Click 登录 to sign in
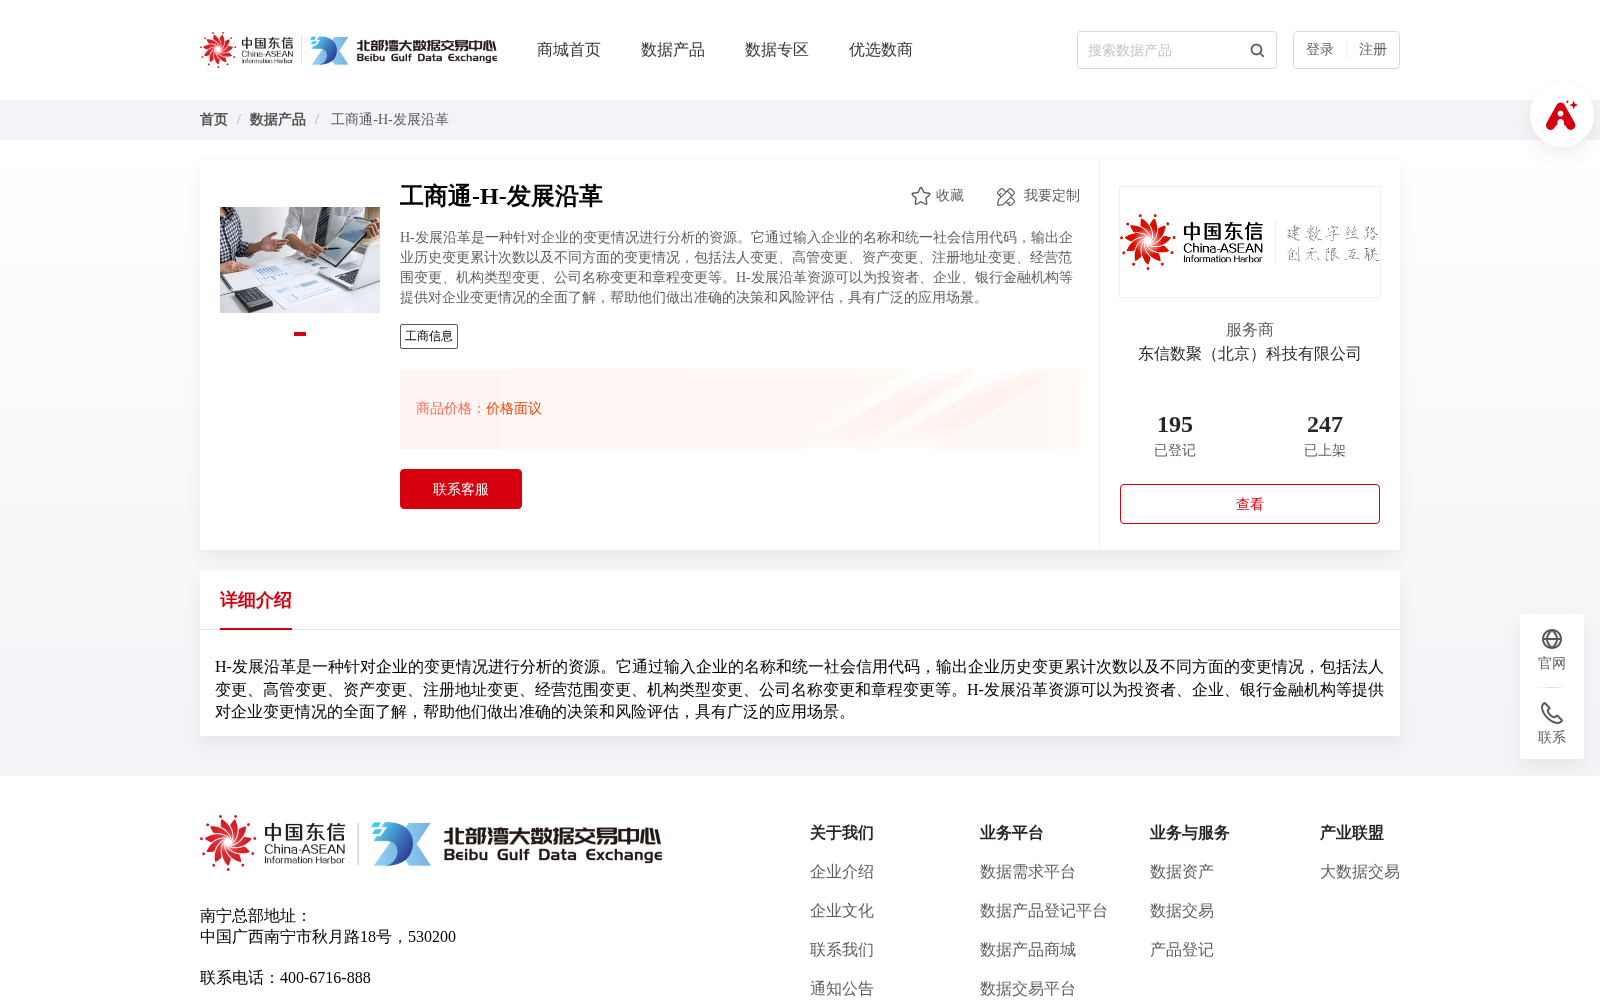 (x=1320, y=50)
